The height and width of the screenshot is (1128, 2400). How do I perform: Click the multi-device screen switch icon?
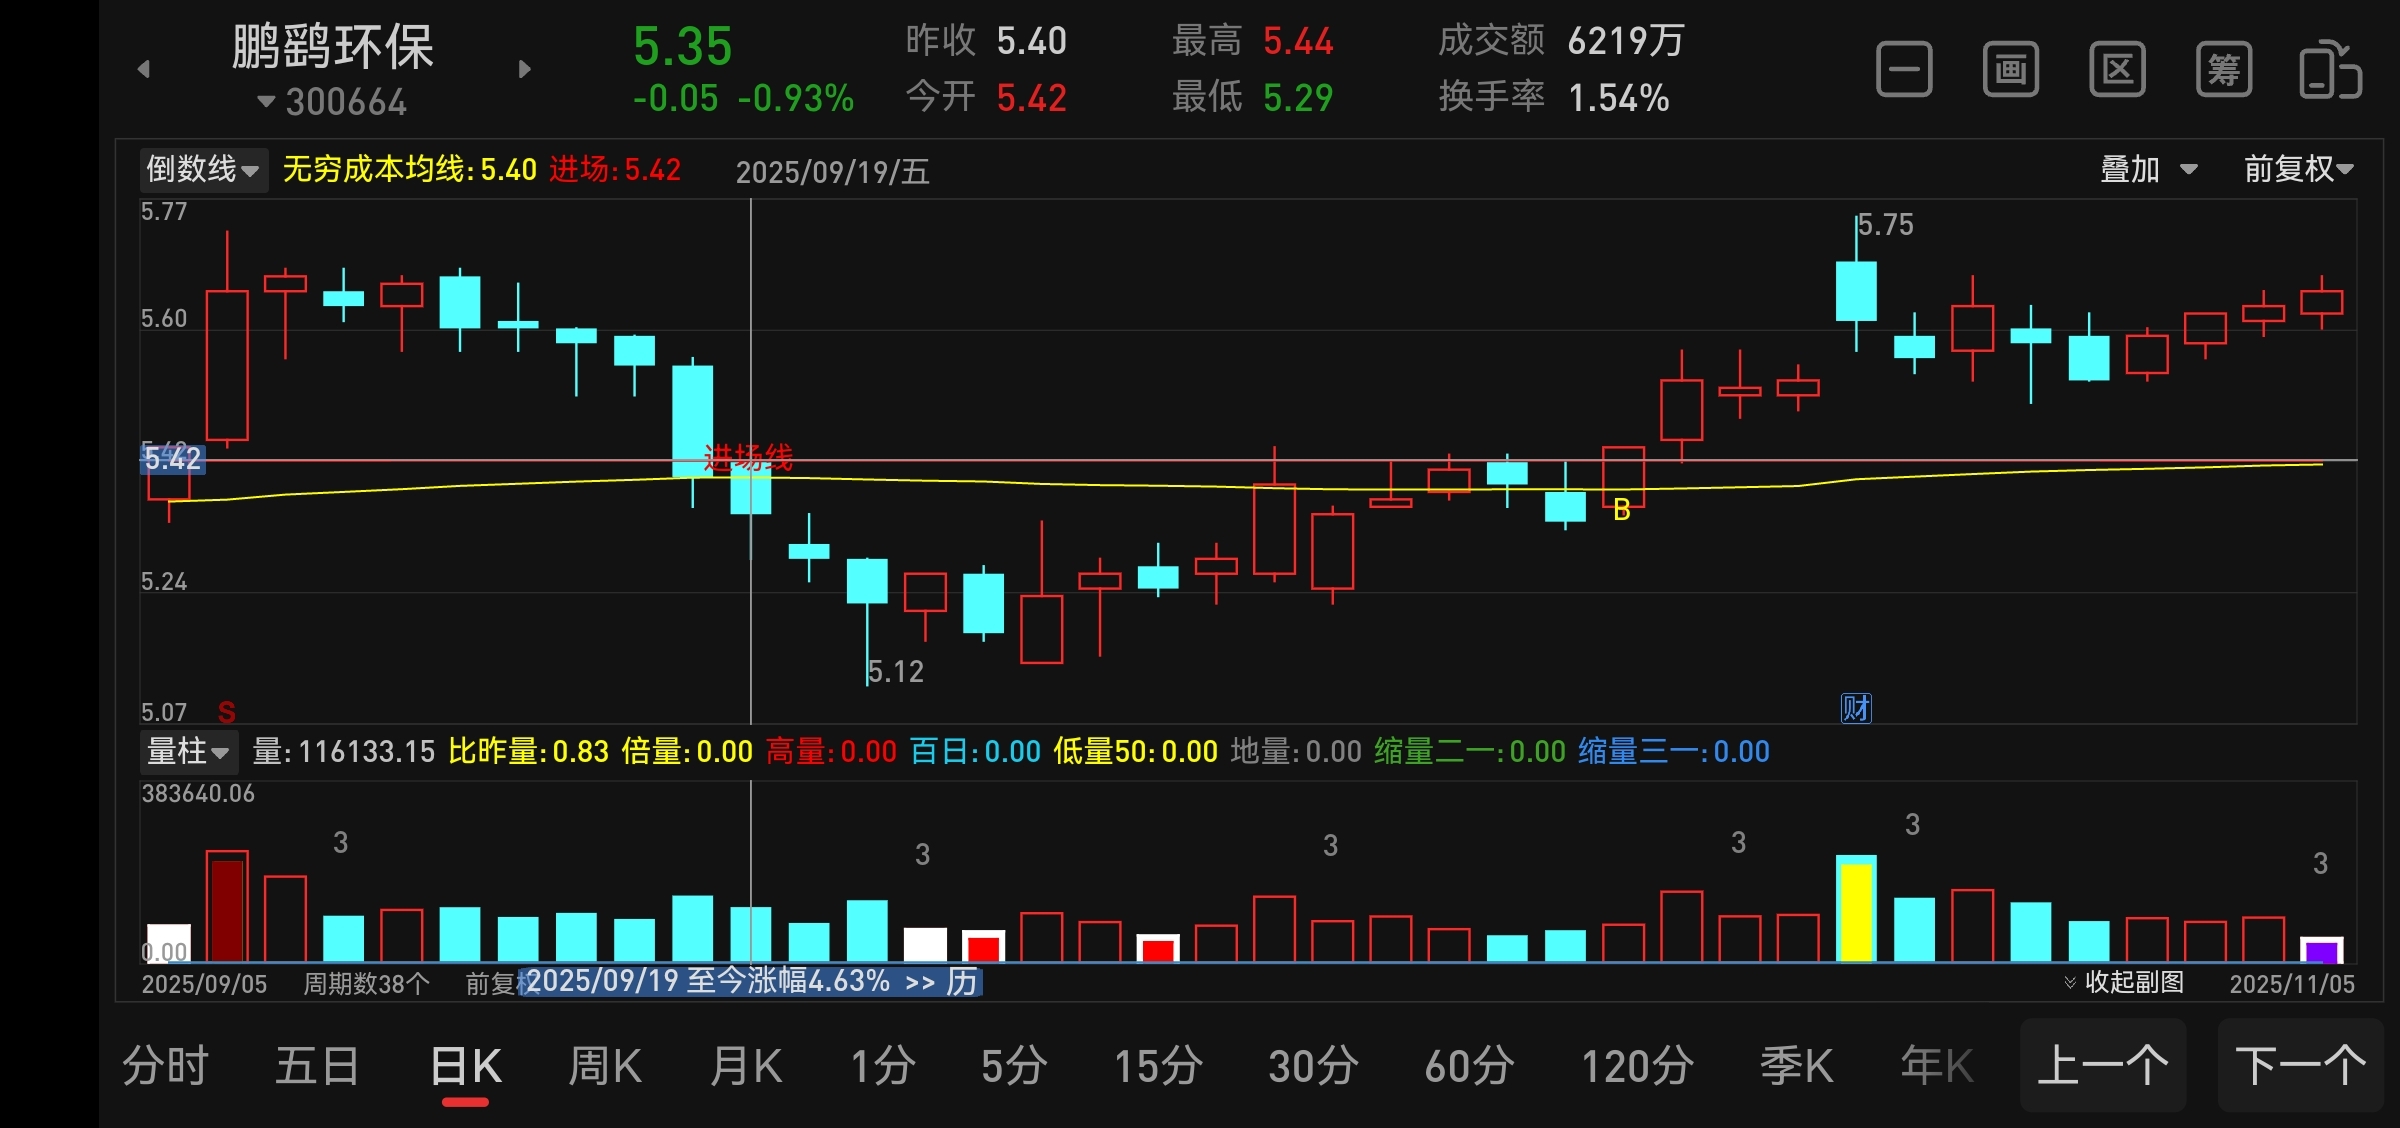coord(2330,70)
